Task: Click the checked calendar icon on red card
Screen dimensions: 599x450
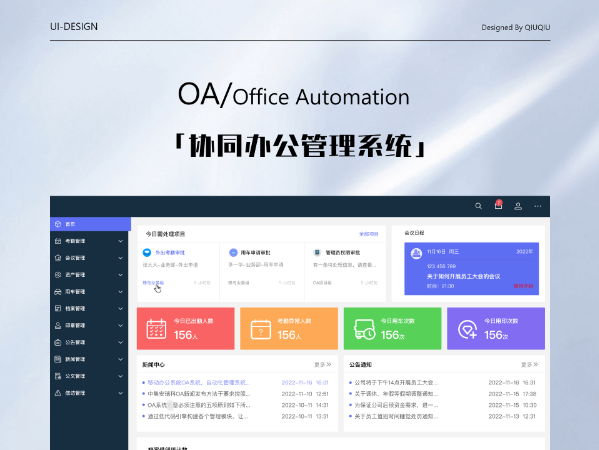Action: point(156,329)
